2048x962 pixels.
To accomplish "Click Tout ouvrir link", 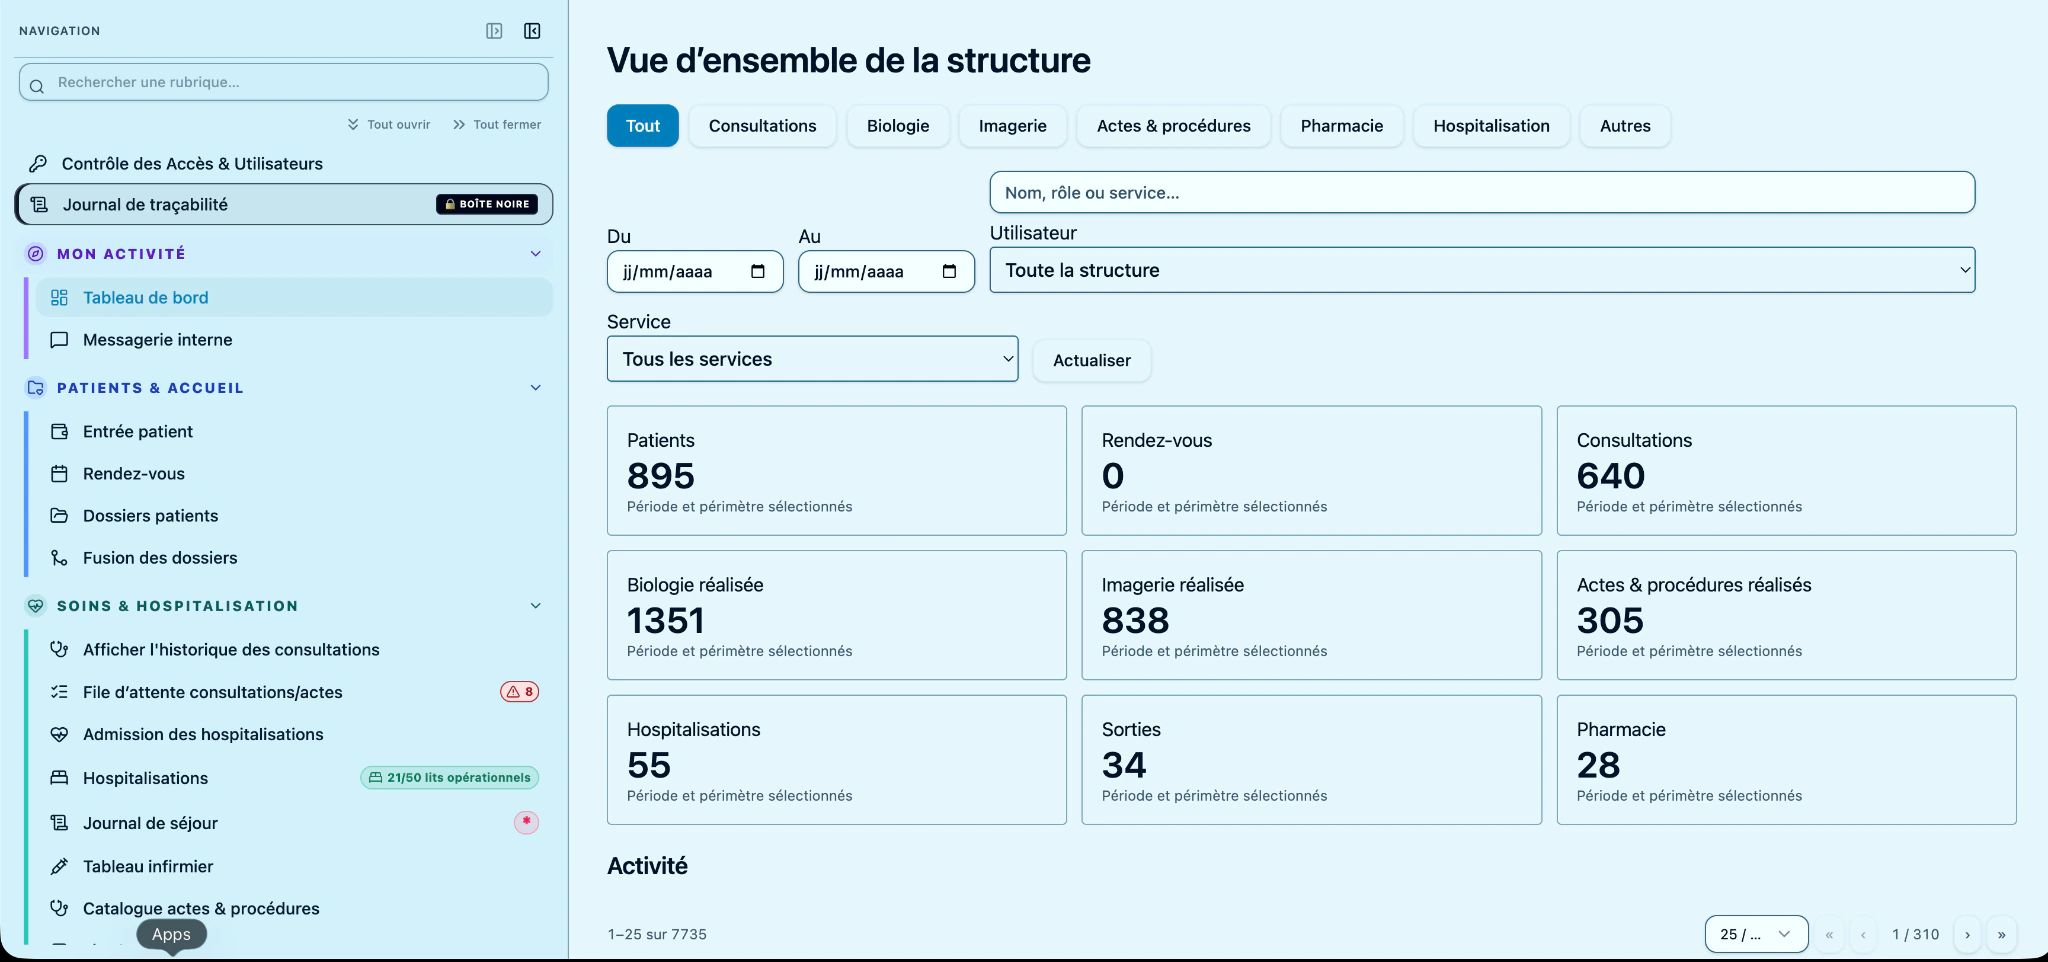I will [389, 124].
